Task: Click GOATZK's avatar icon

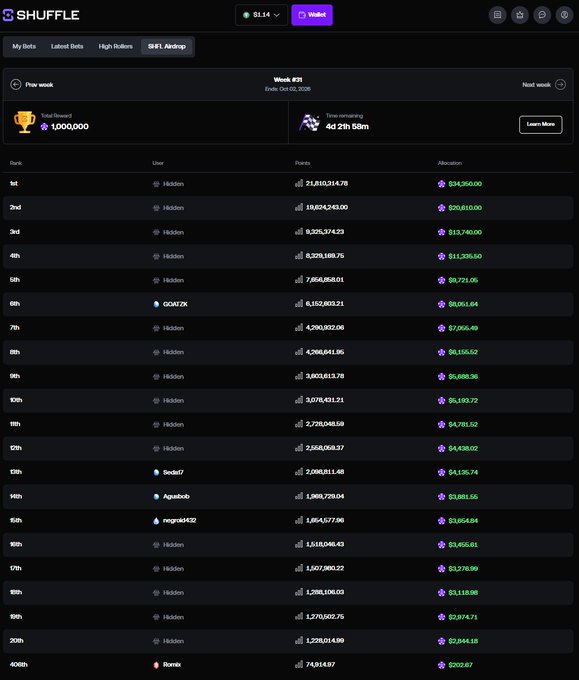Action: (x=156, y=304)
